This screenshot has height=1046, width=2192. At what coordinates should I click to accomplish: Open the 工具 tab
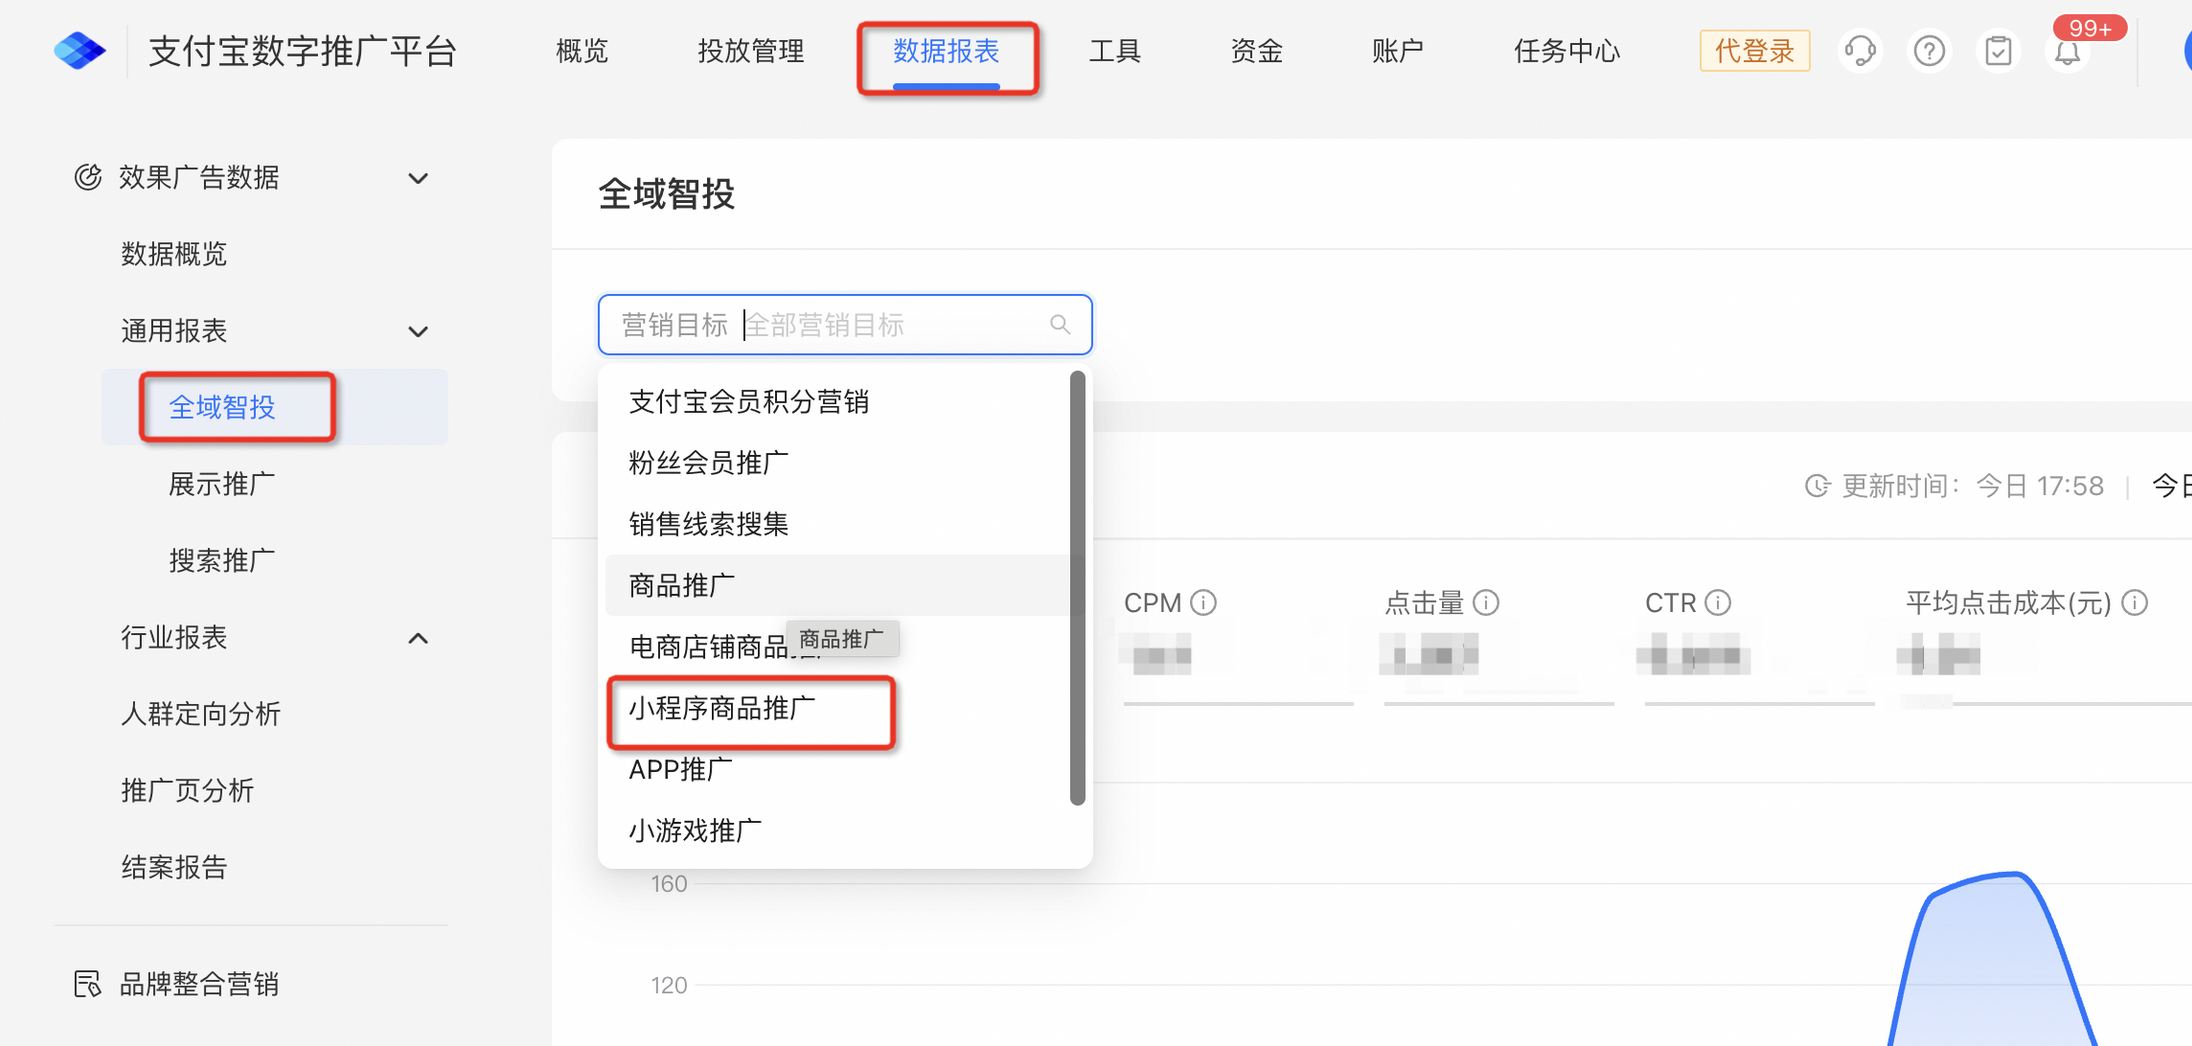click(x=1115, y=50)
